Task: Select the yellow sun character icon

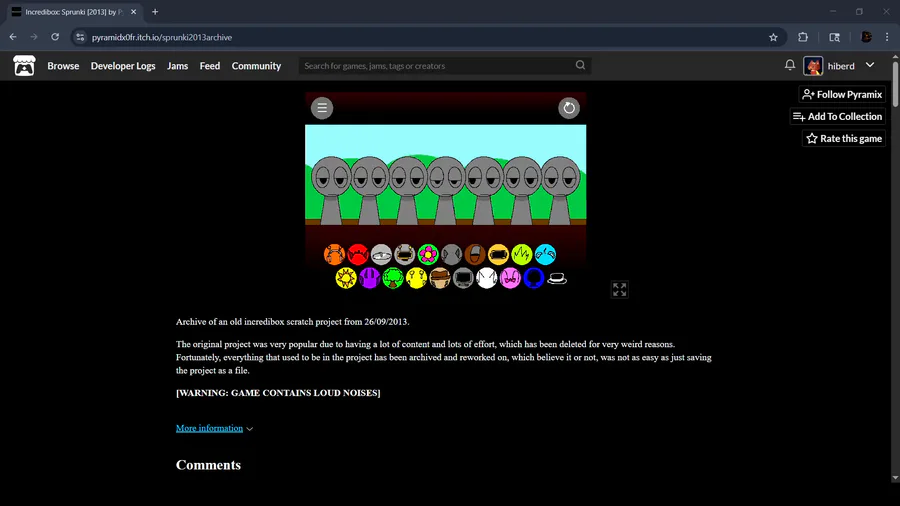Action: 346,278
